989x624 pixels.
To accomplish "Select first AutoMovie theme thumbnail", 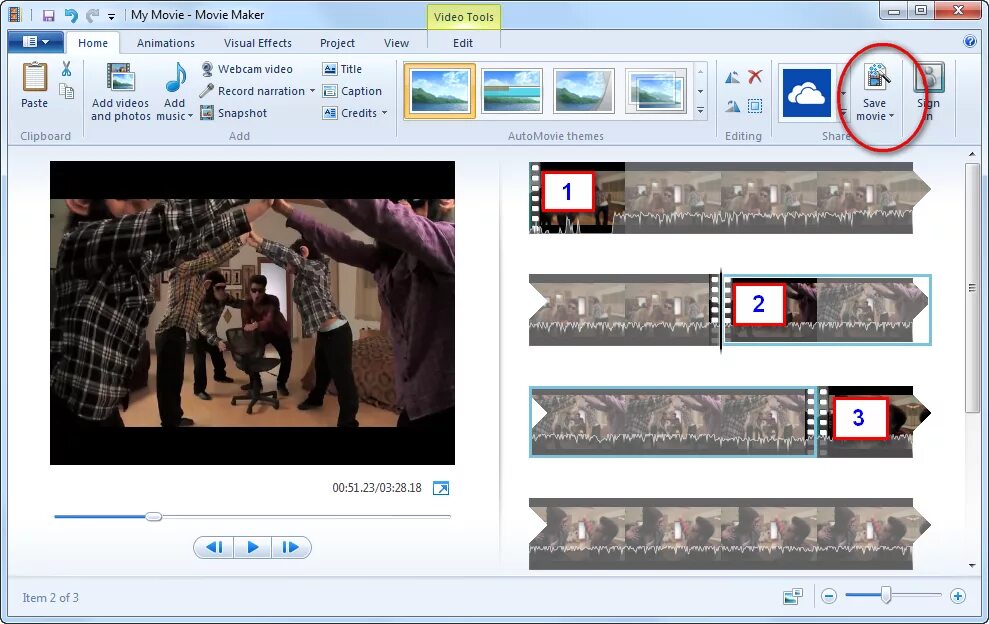I will (439, 91).
